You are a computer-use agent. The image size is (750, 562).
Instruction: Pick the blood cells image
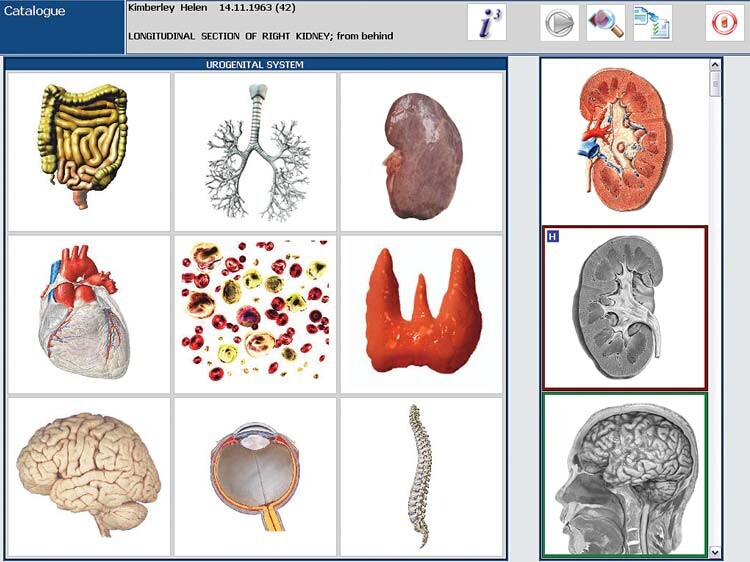click(x=255, y=312)
